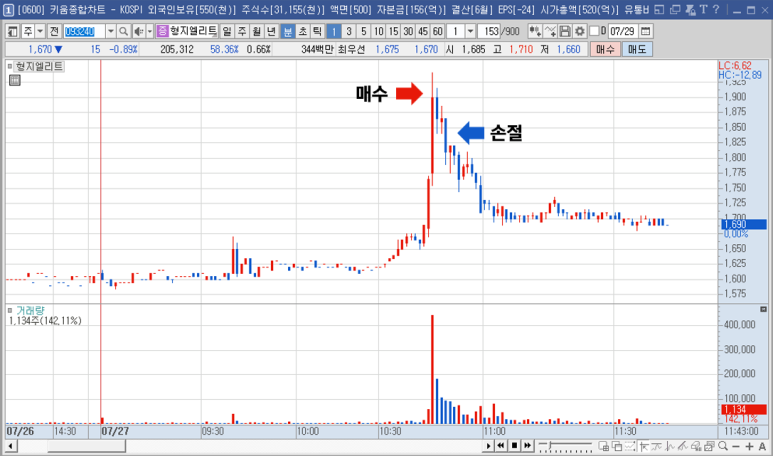Image resolution: width=773 pixels, height=456 pixels.
Task: Click the fast-forward replay button
Action: (527, 446)
